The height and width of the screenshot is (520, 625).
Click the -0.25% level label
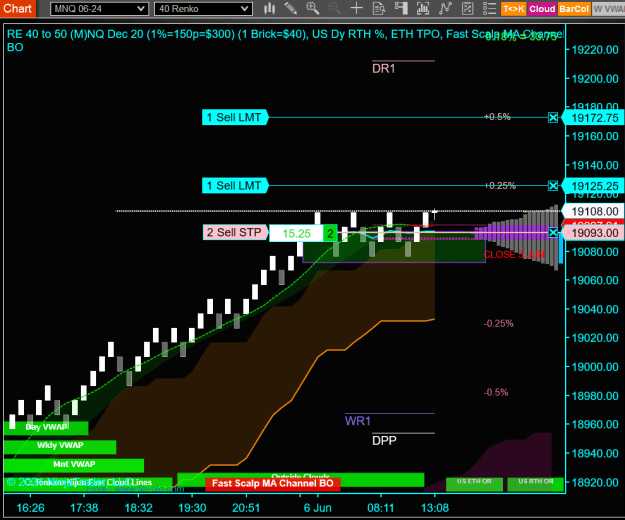pyautogui.click(x=499, y=324)
